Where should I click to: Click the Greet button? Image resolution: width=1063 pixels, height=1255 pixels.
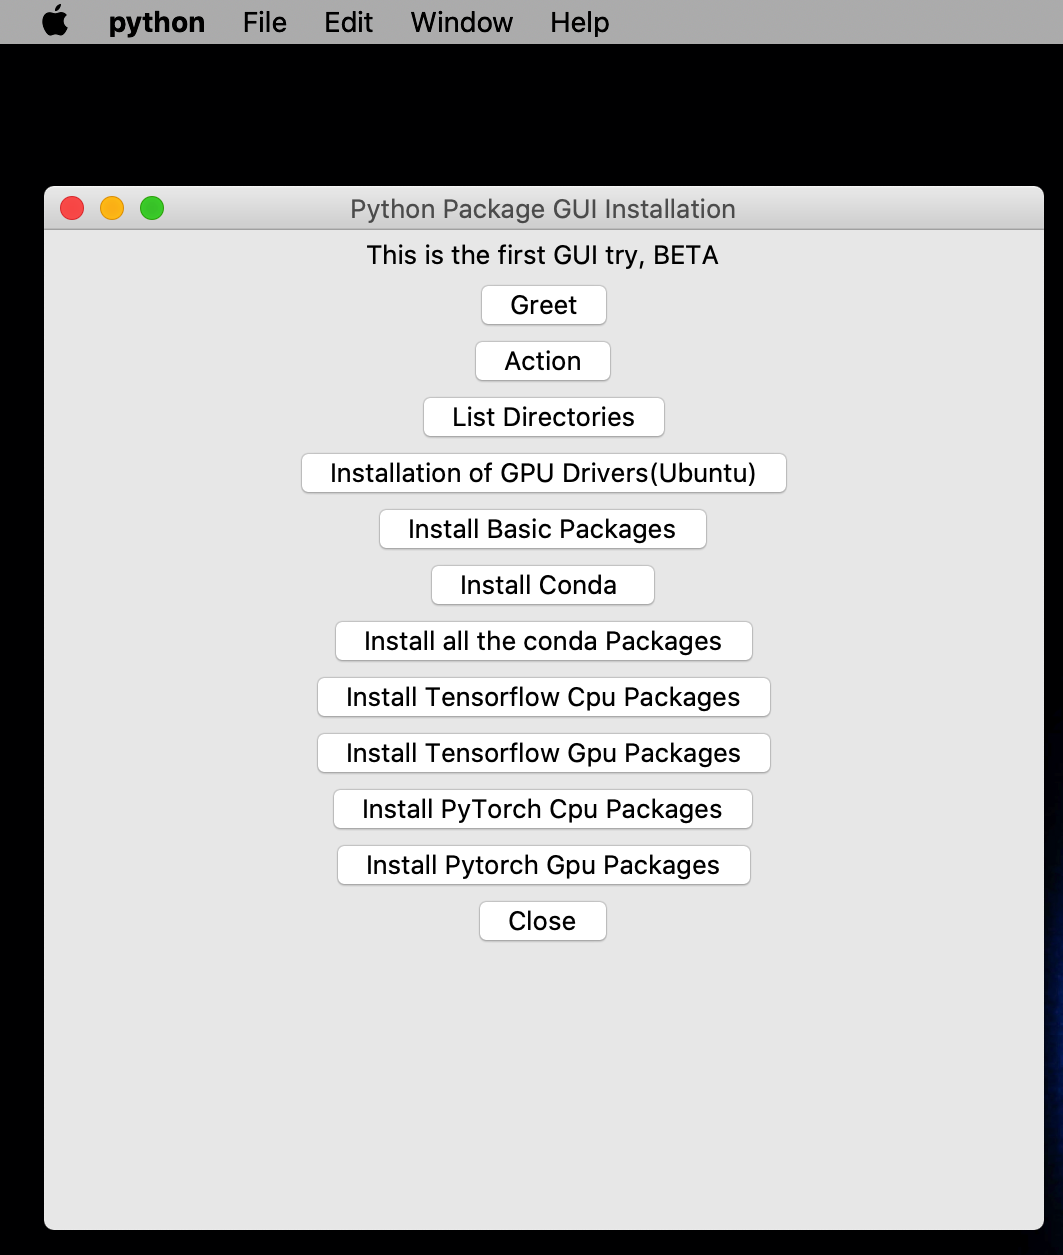click(543, 305)
